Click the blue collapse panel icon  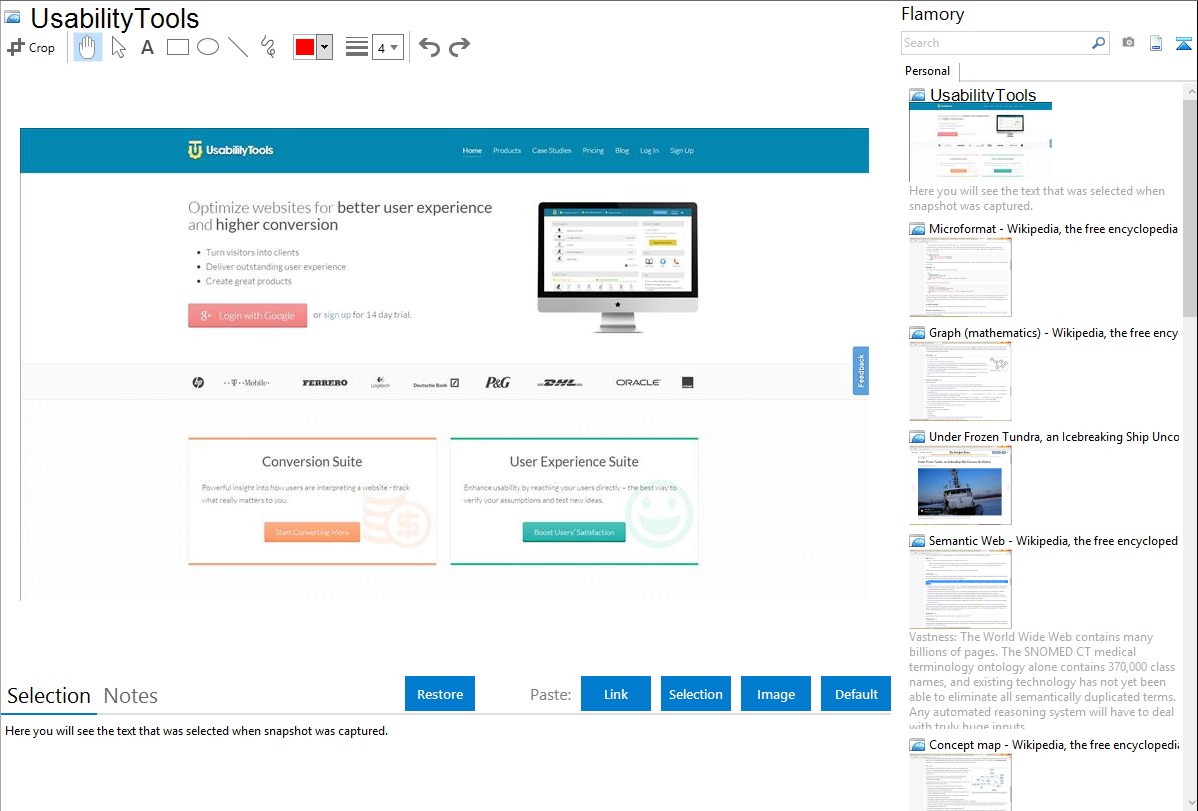pyautogui.click(x=1183, y=43)
